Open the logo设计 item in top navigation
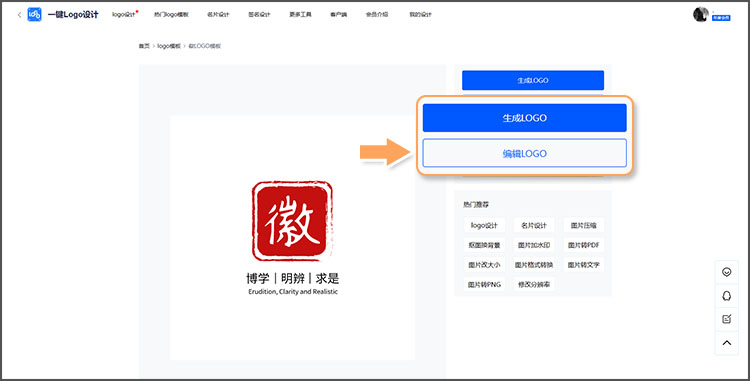 (124, 14)
